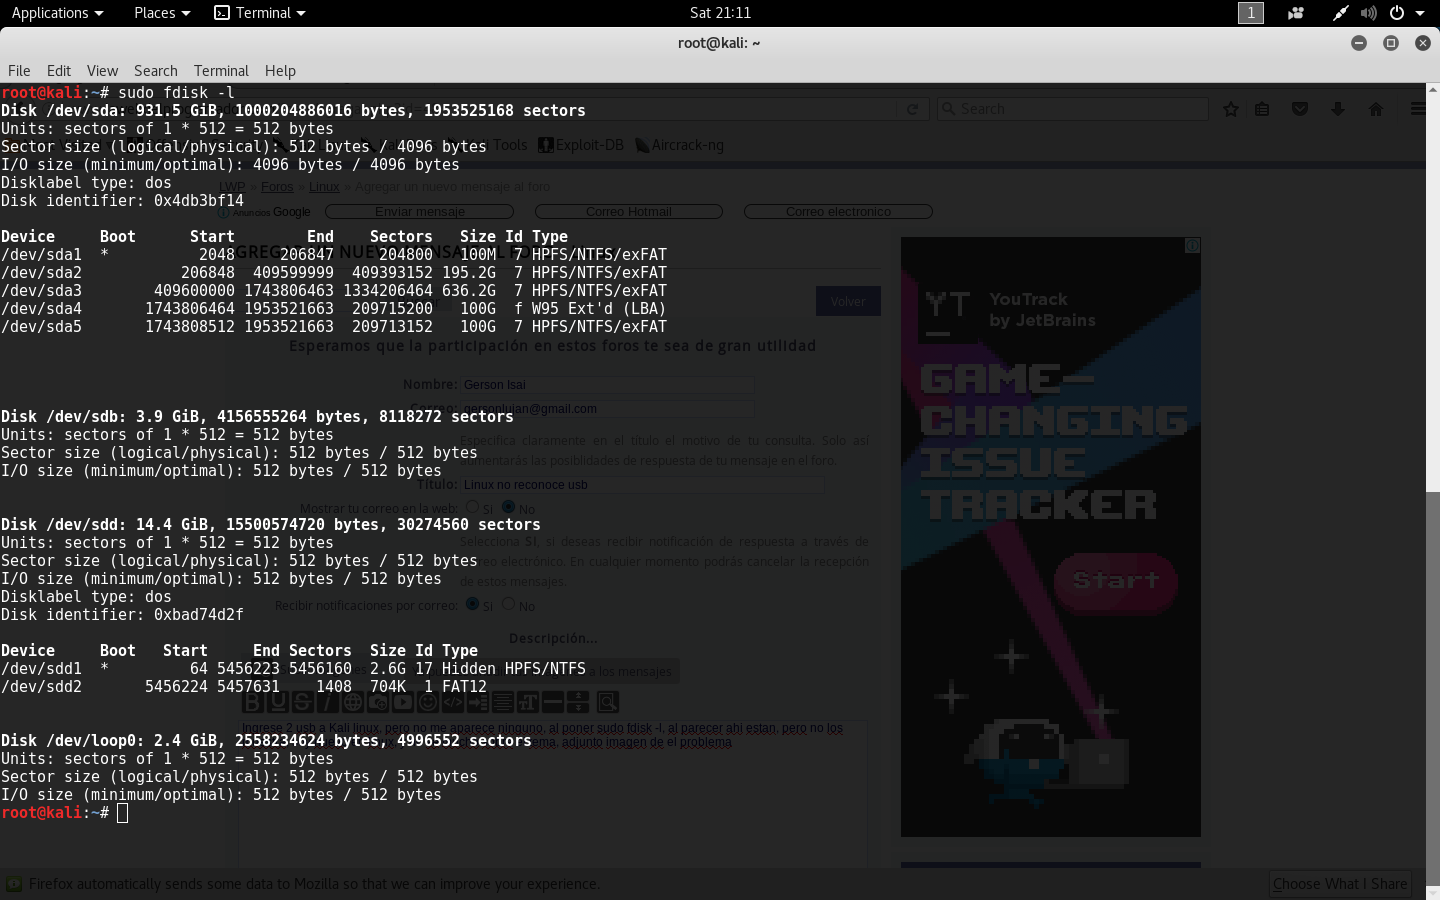Click Underline icon in forum editor
Screen dimensions: 1440x900
pos(278,702)
